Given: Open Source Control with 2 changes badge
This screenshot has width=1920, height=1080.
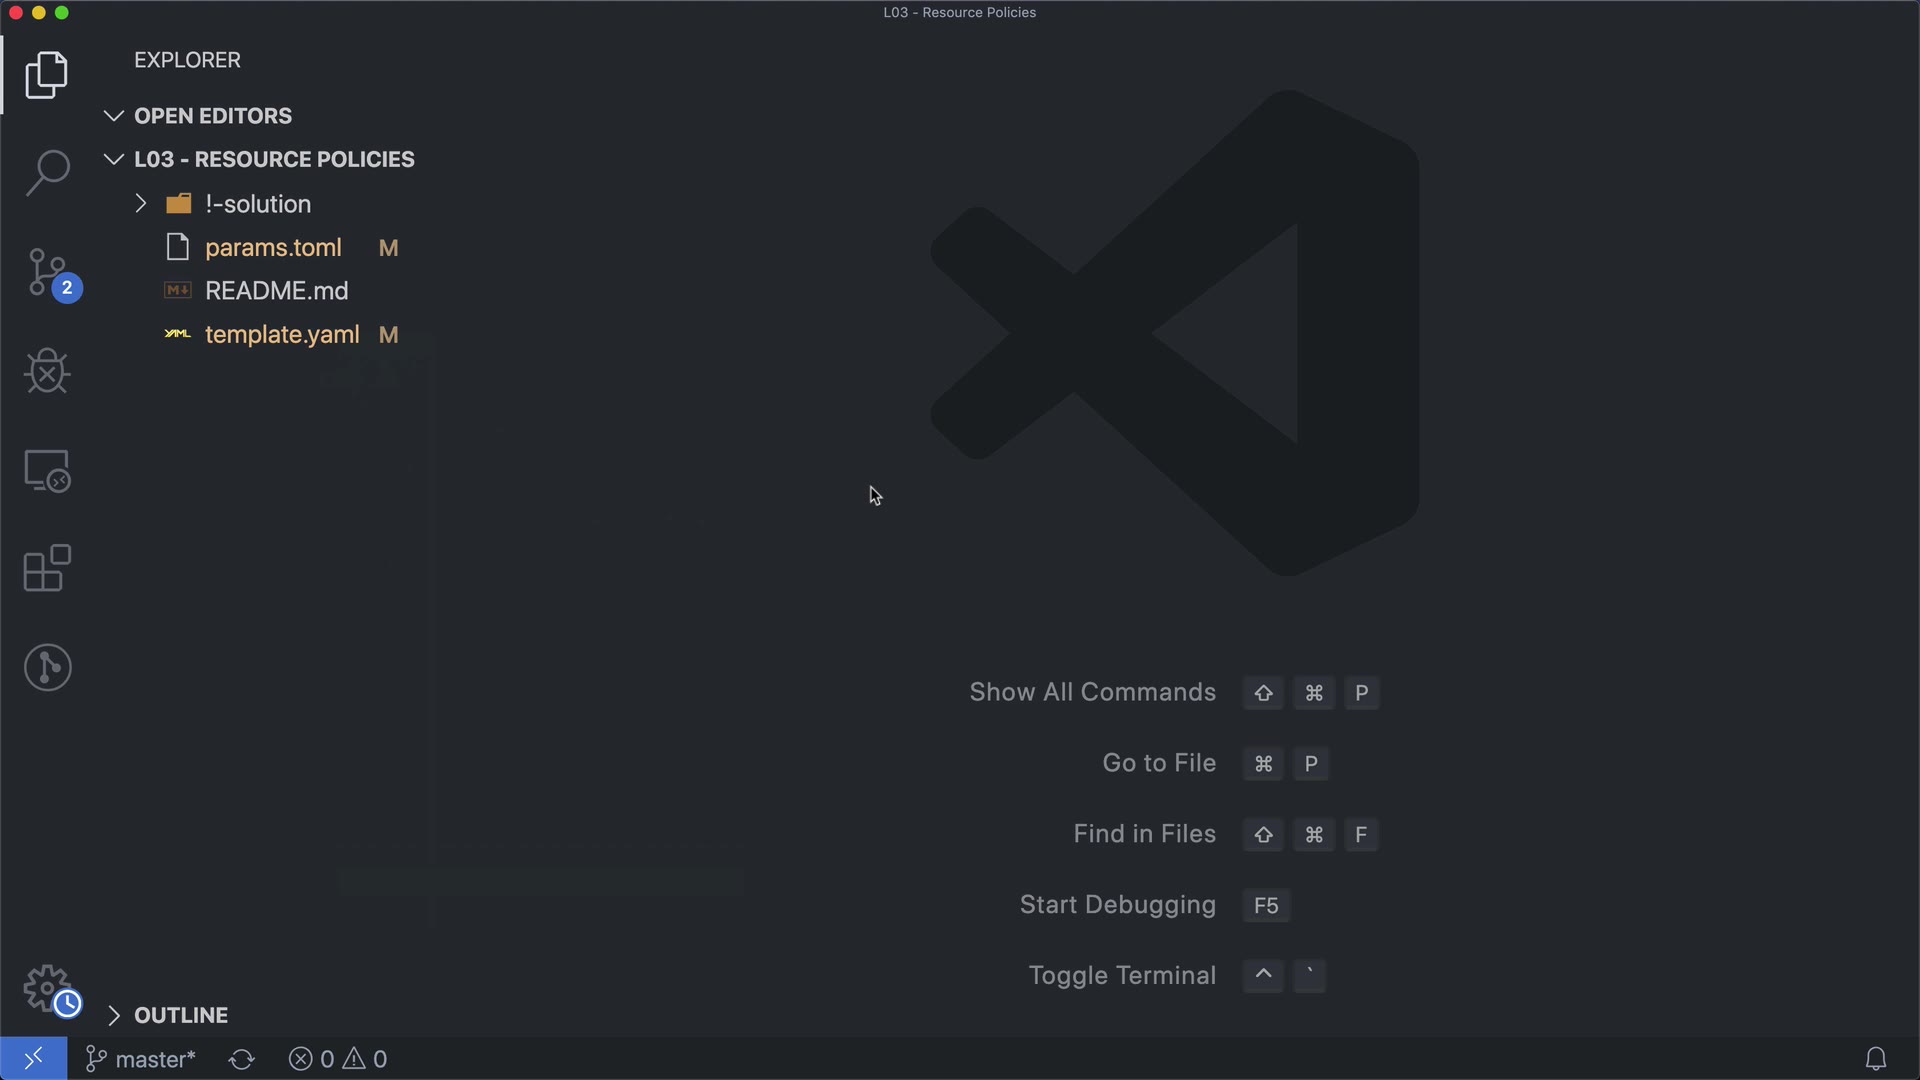Looking at the screenshot, I should click(x=47, y=273).
